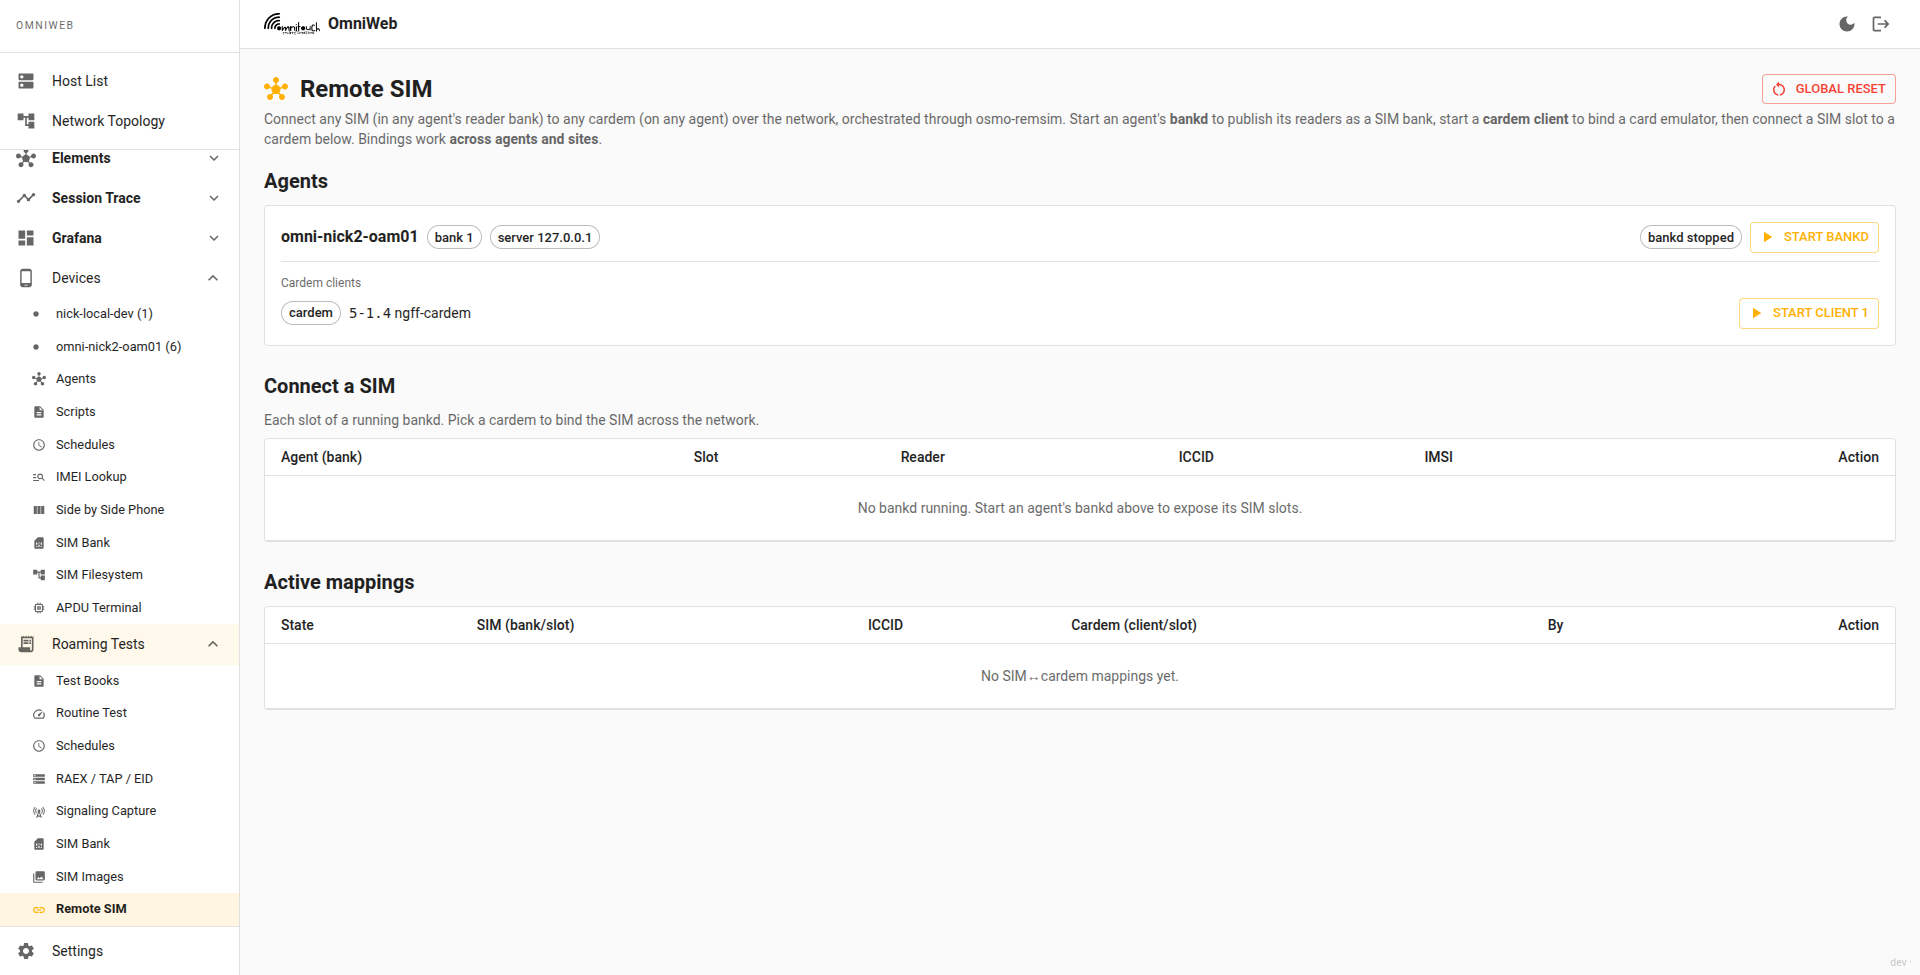The height and width of the screenshot is (975, 1920).
Task: Click the Reader column header
Action: click(922, 457)
